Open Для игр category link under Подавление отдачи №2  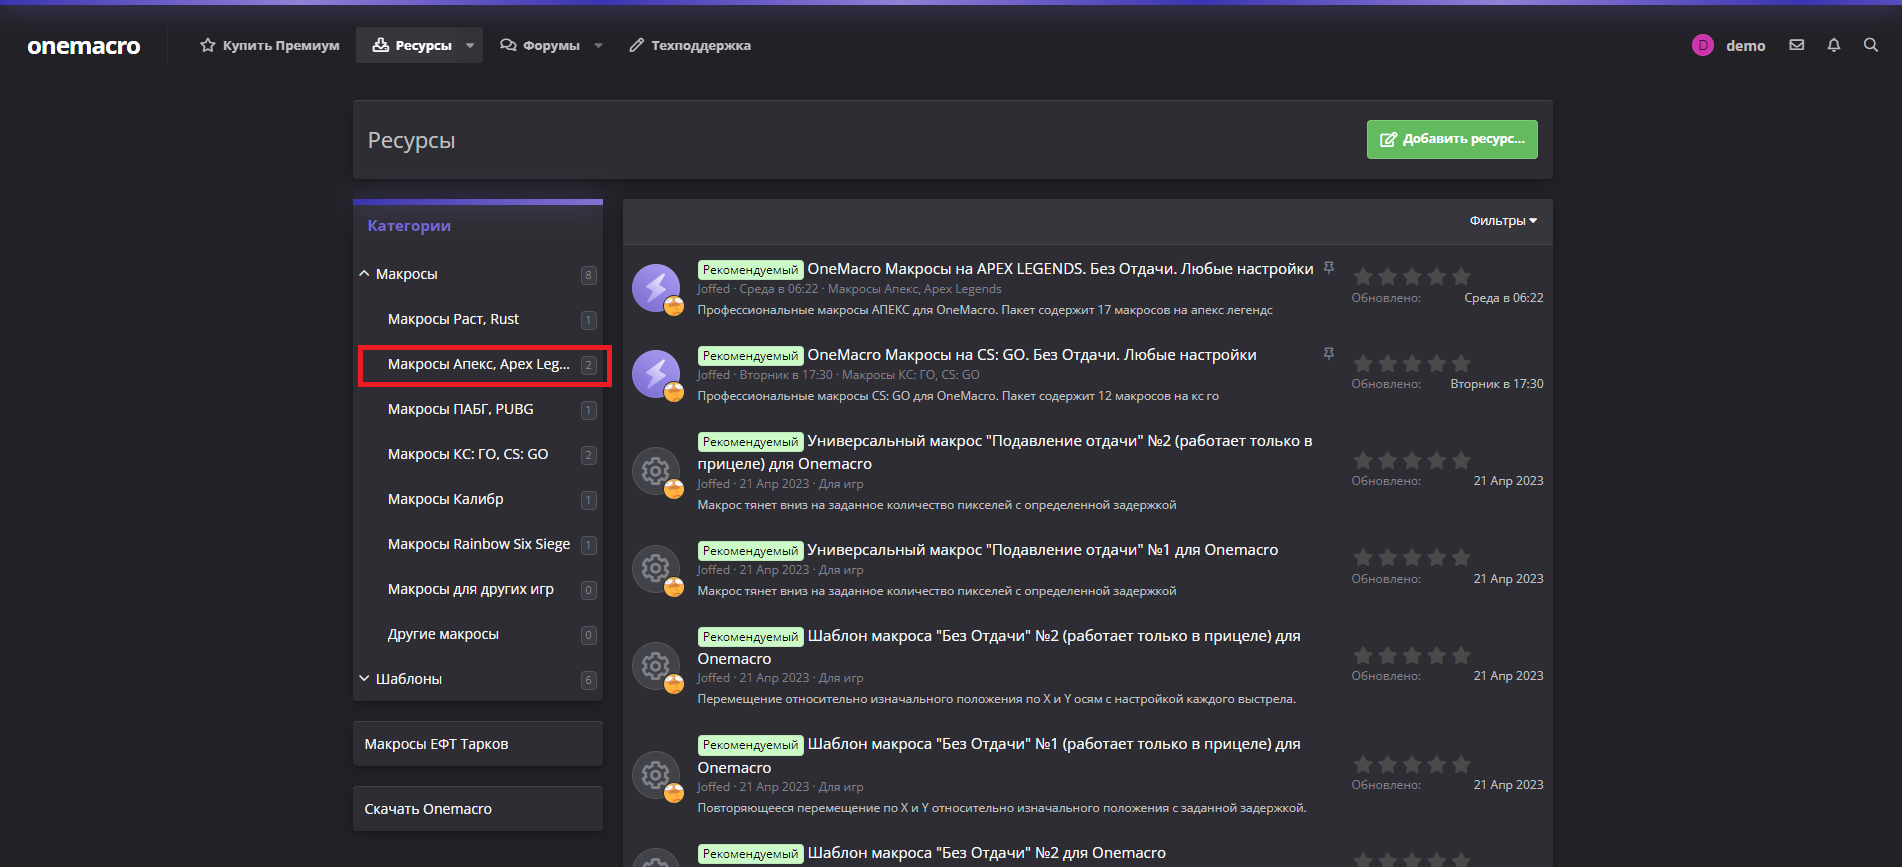pyautogui.click(x=841, y=484)
